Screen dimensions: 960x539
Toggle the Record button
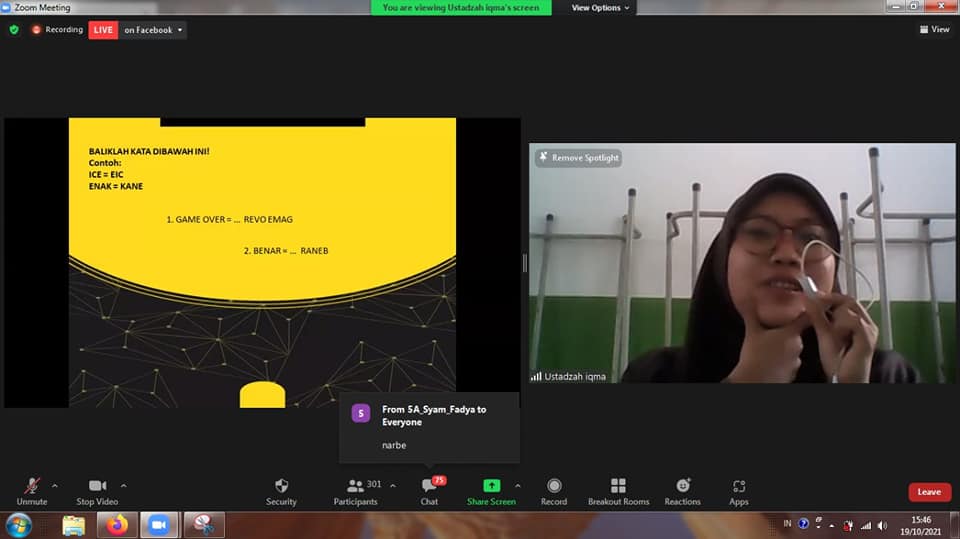click(x=554, y=486)
